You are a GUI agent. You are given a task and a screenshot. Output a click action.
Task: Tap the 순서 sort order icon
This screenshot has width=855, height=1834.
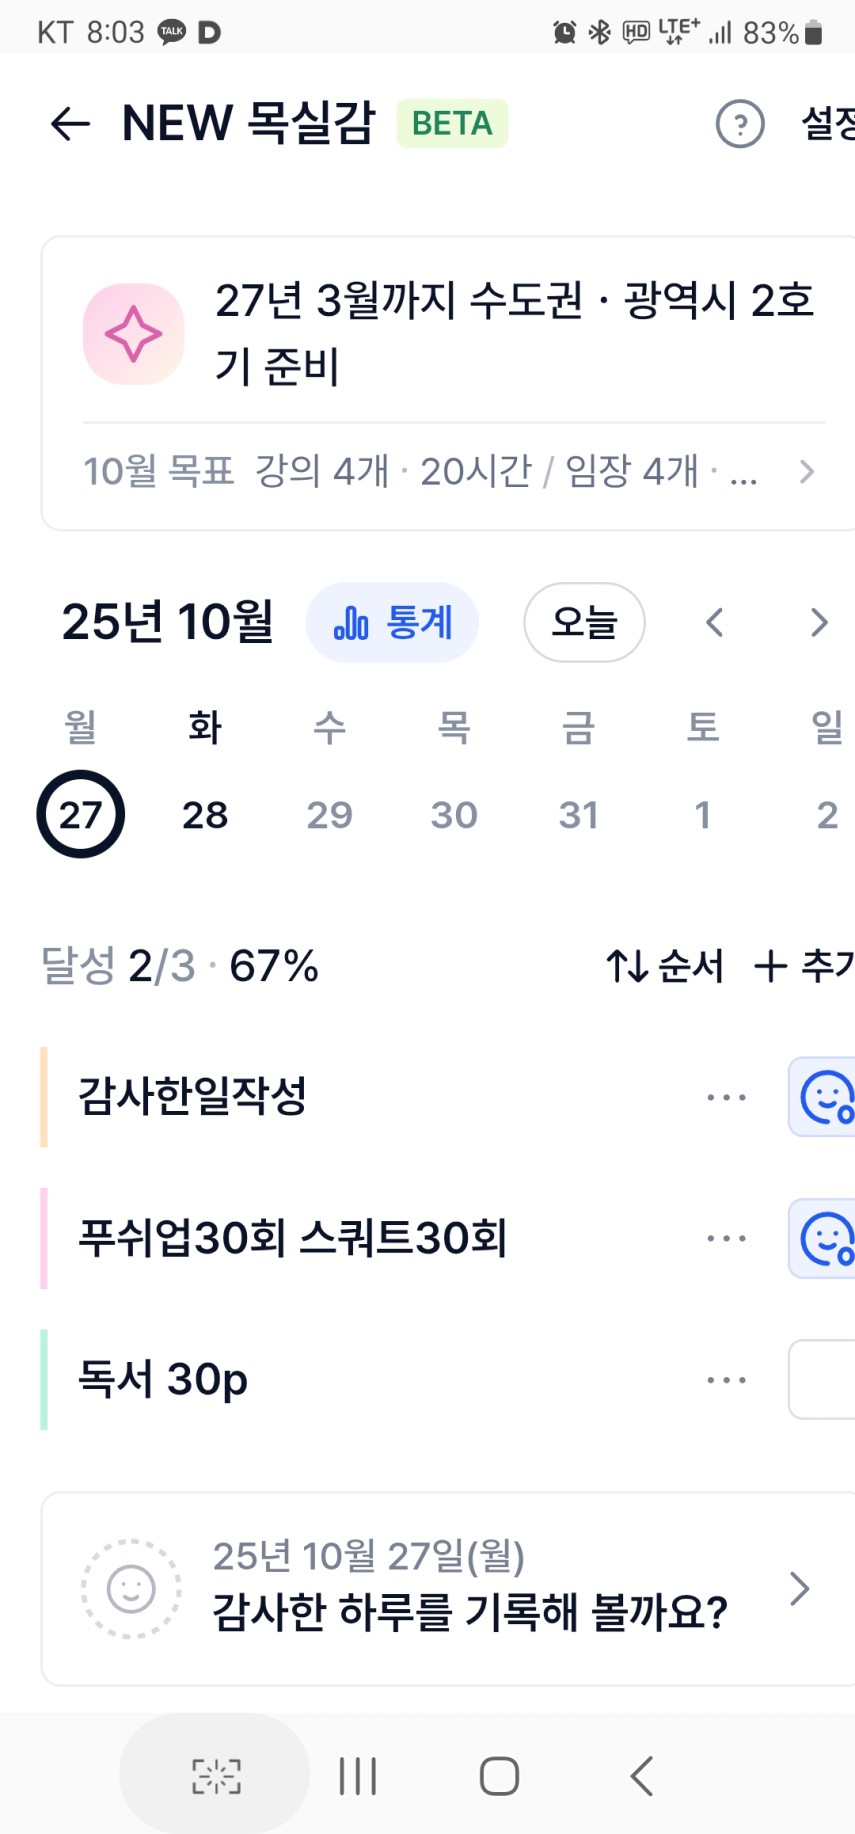click(x=627, y=966)
